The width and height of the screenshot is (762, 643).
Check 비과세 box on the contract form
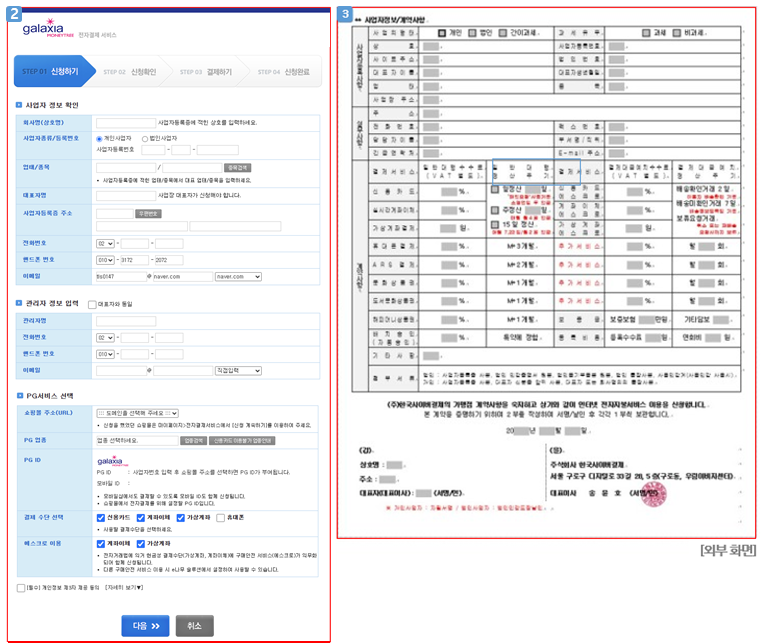[x=677, y=33]
